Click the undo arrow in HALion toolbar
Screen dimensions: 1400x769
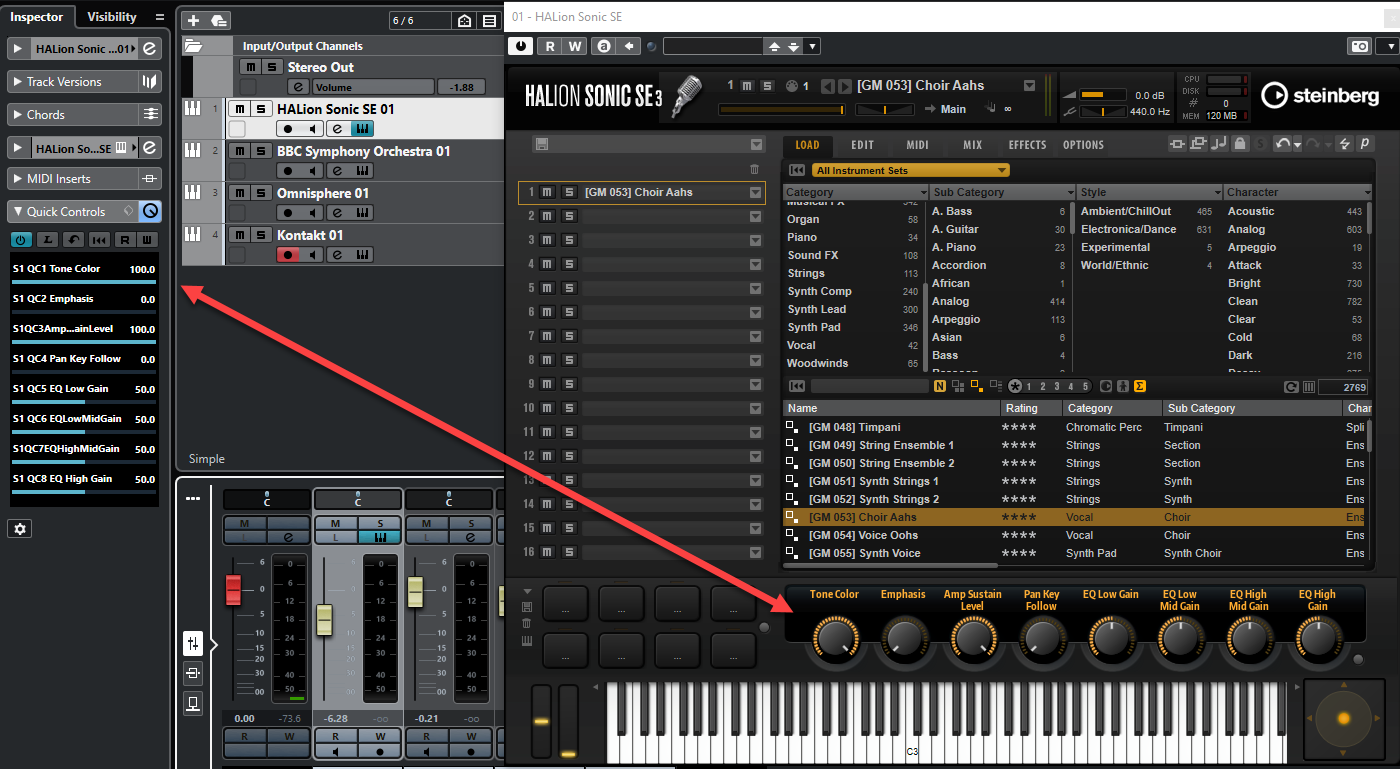tap(1282, 145)
